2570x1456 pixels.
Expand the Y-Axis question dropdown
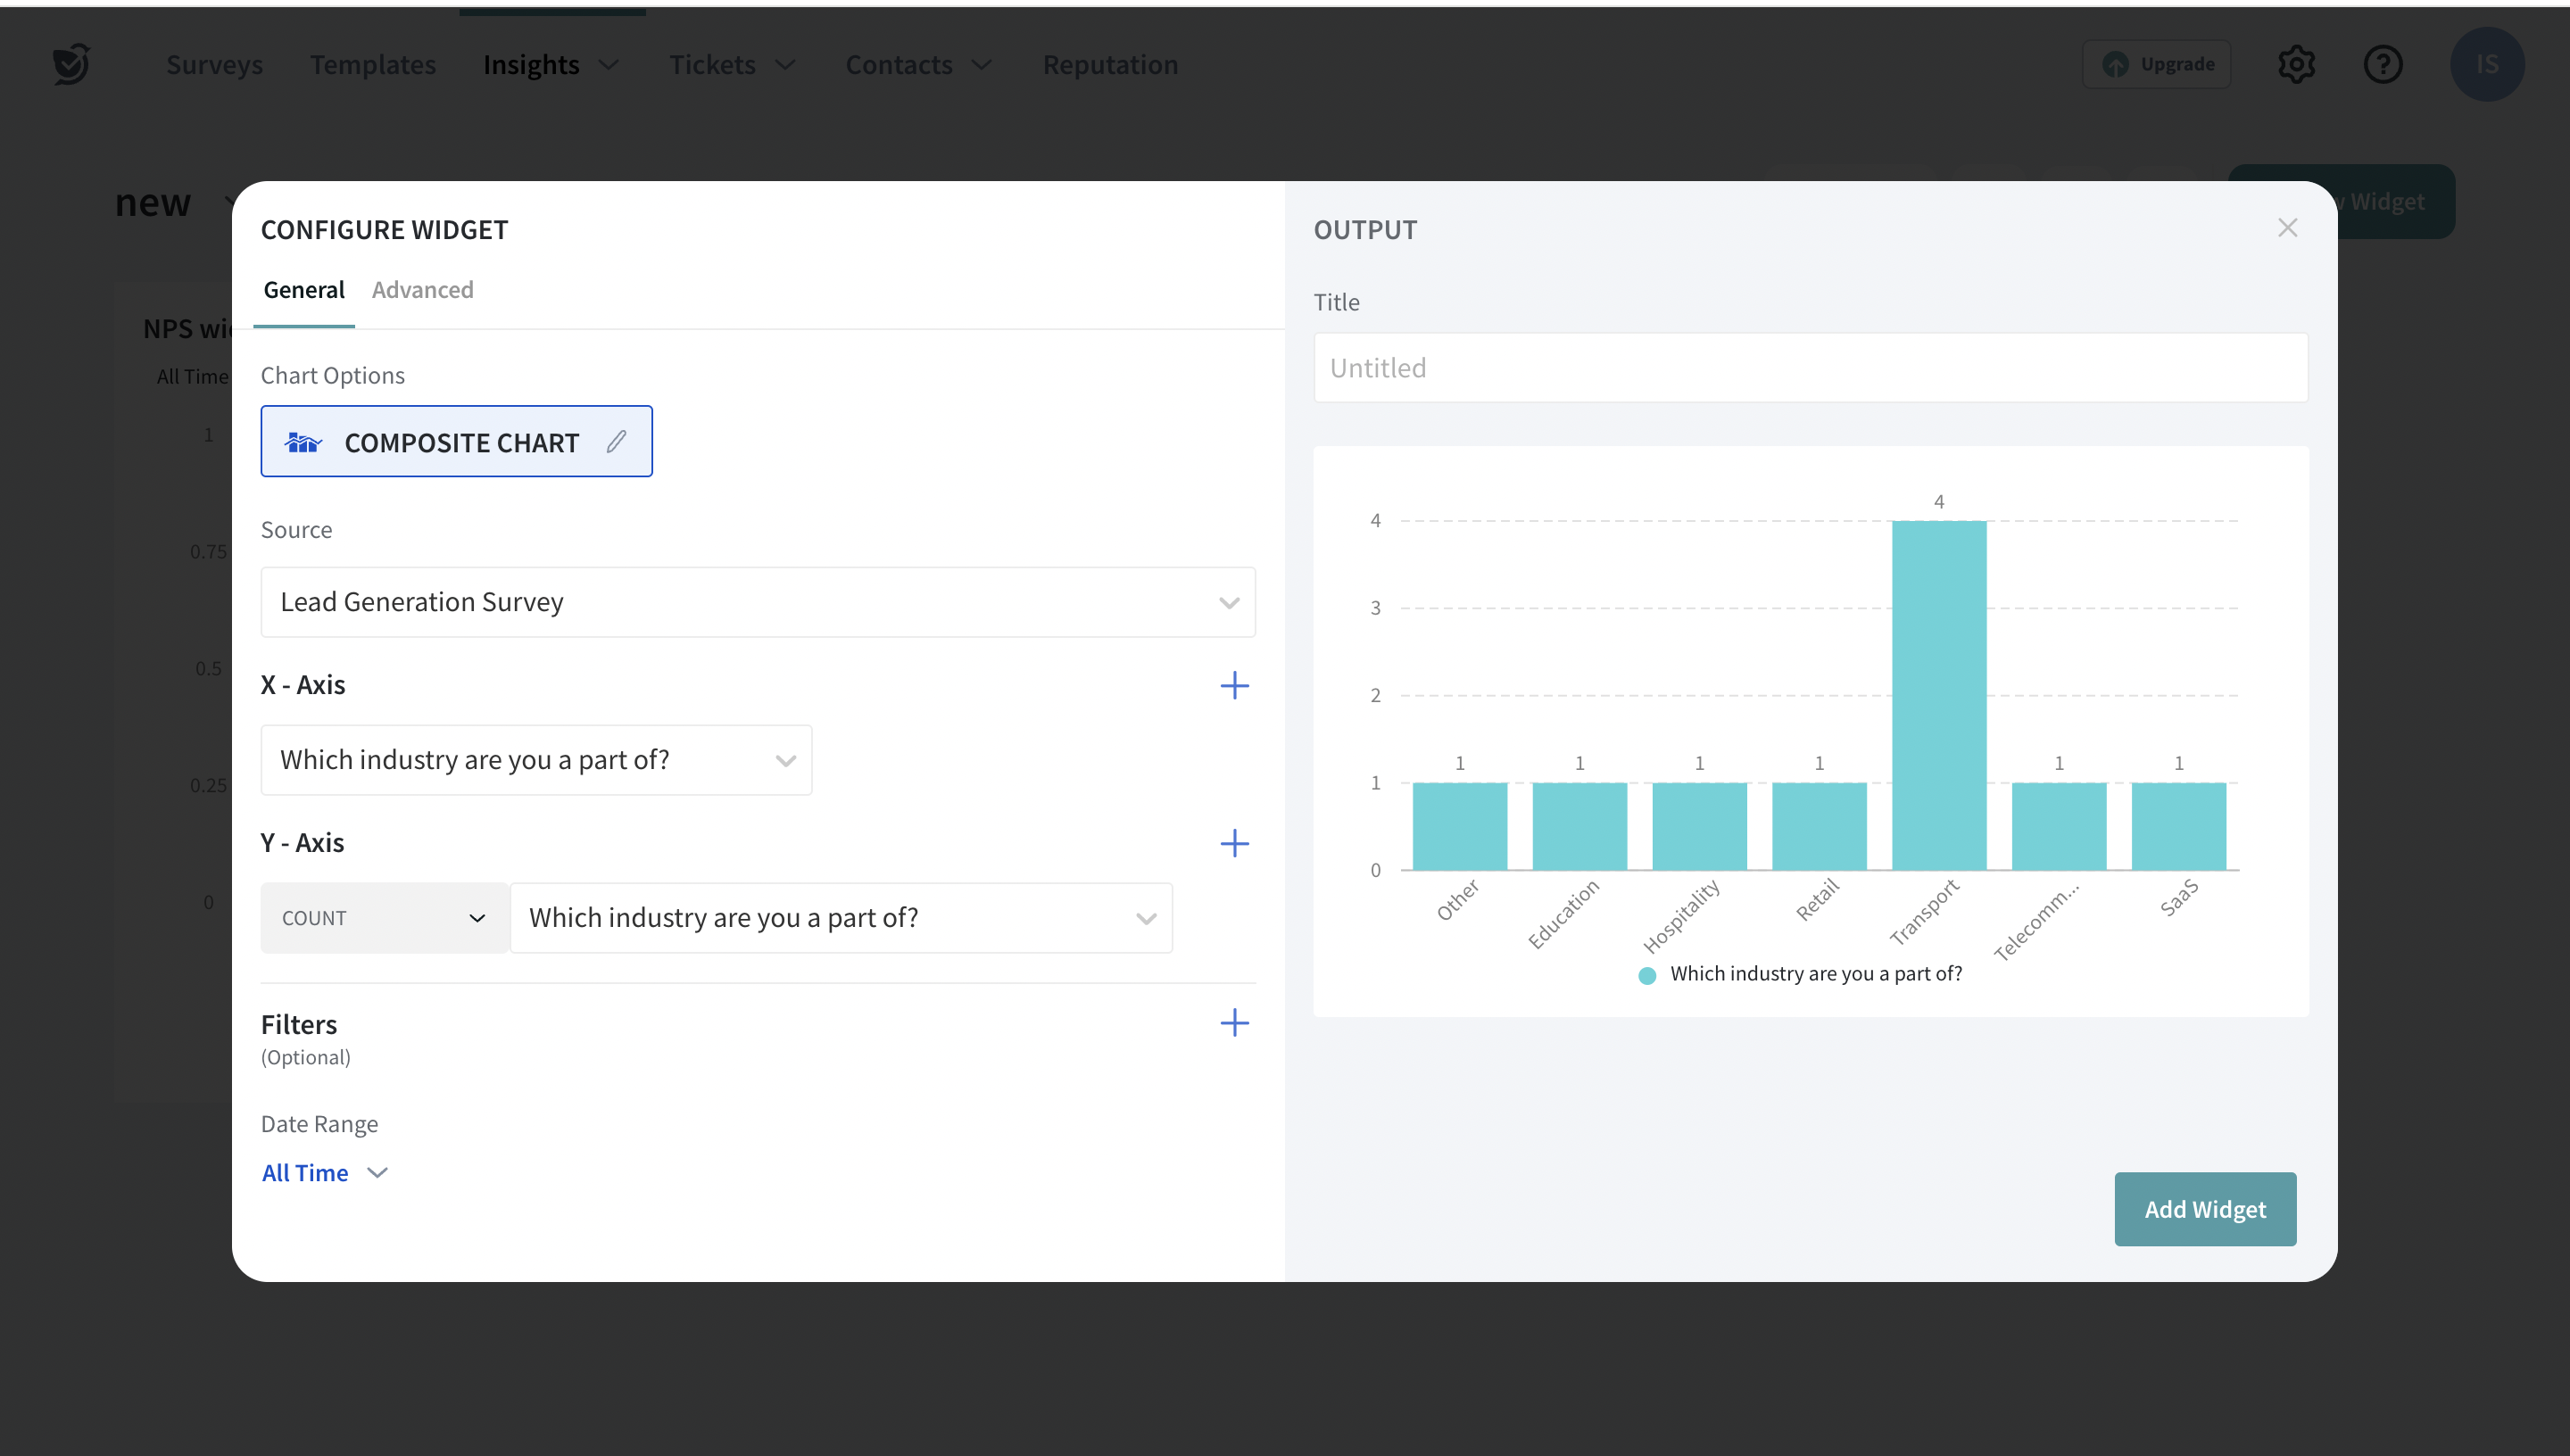point(840,918)
